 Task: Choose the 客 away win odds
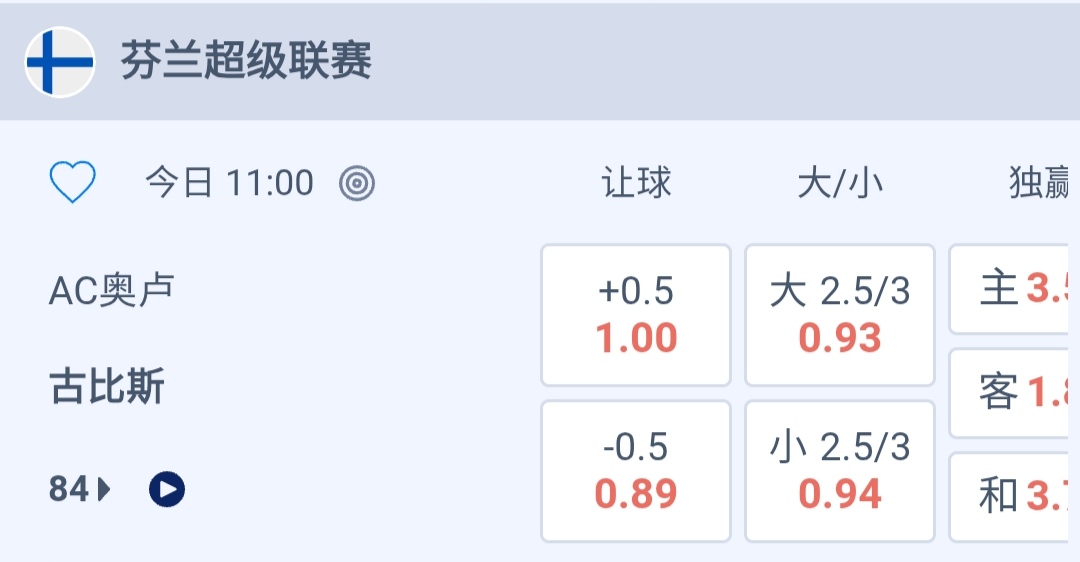pyautogui.click(x=1015, y=393)
